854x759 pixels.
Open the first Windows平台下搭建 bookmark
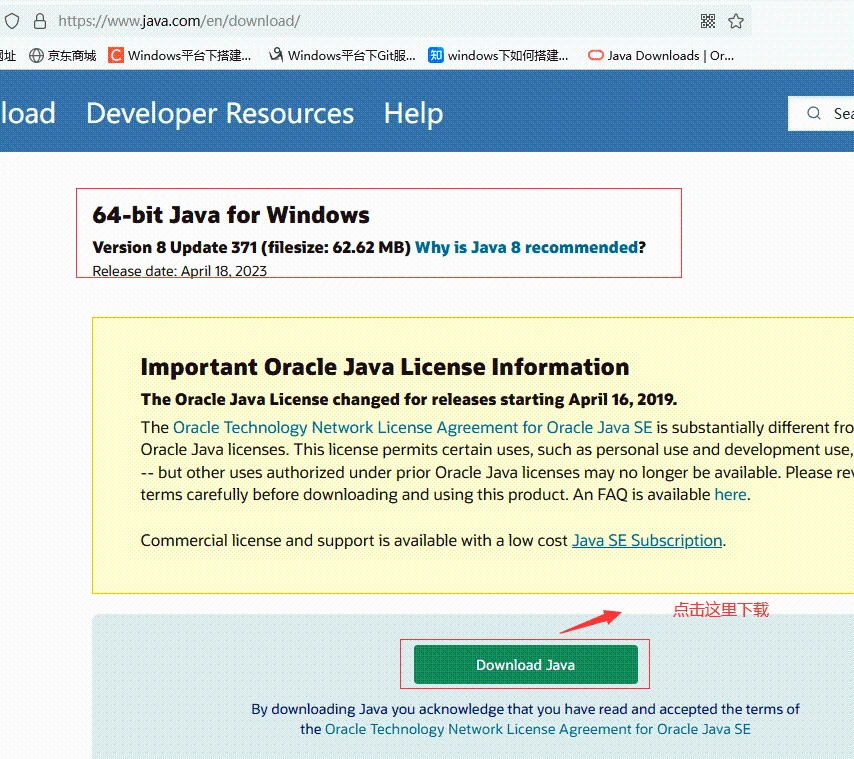point(180,56)
